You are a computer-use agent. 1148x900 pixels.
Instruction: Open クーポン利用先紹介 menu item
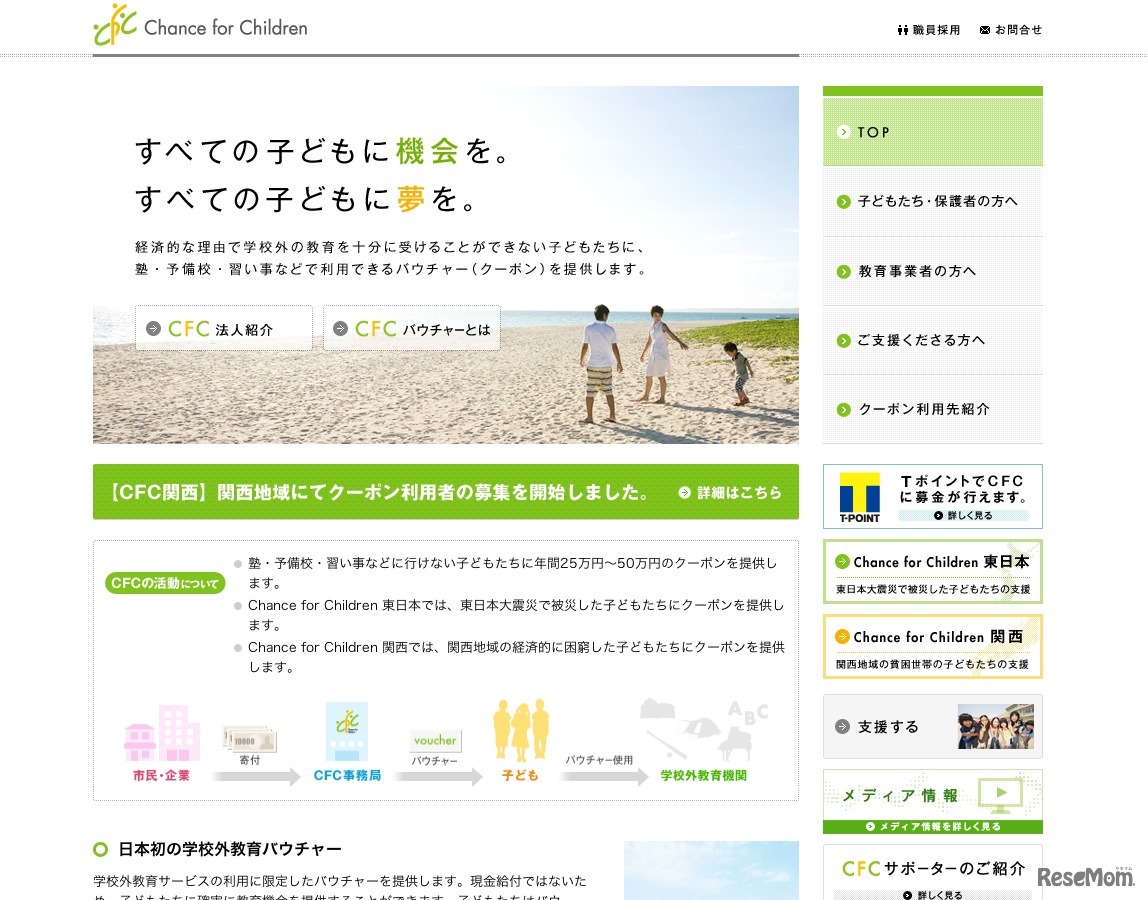(933, 409)
